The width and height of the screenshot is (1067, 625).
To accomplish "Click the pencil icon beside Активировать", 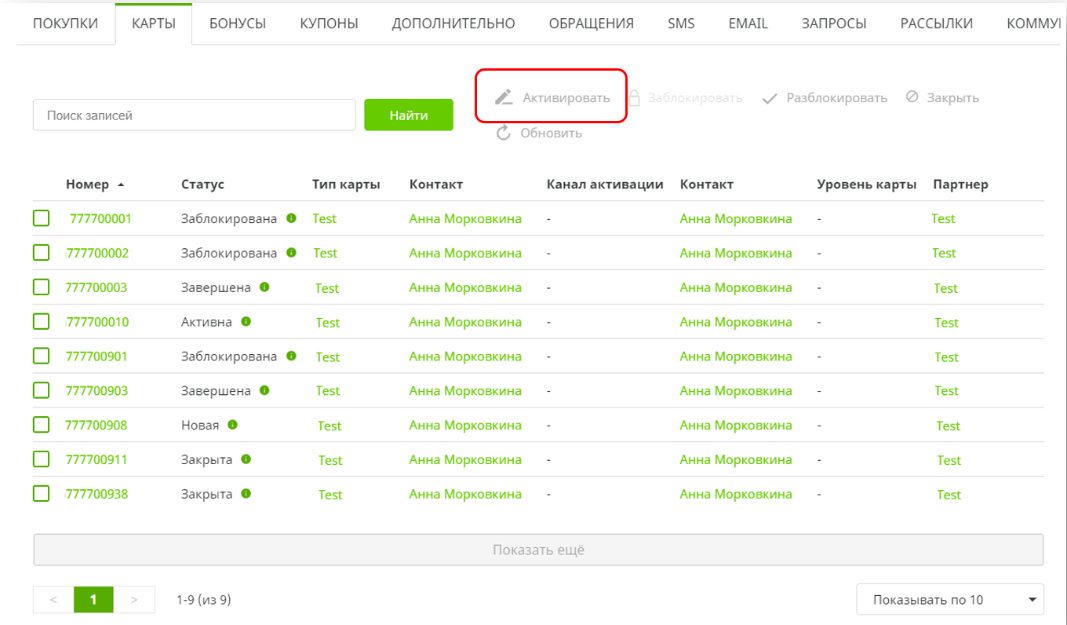I will pyautogui.click(x=504, y=98).
